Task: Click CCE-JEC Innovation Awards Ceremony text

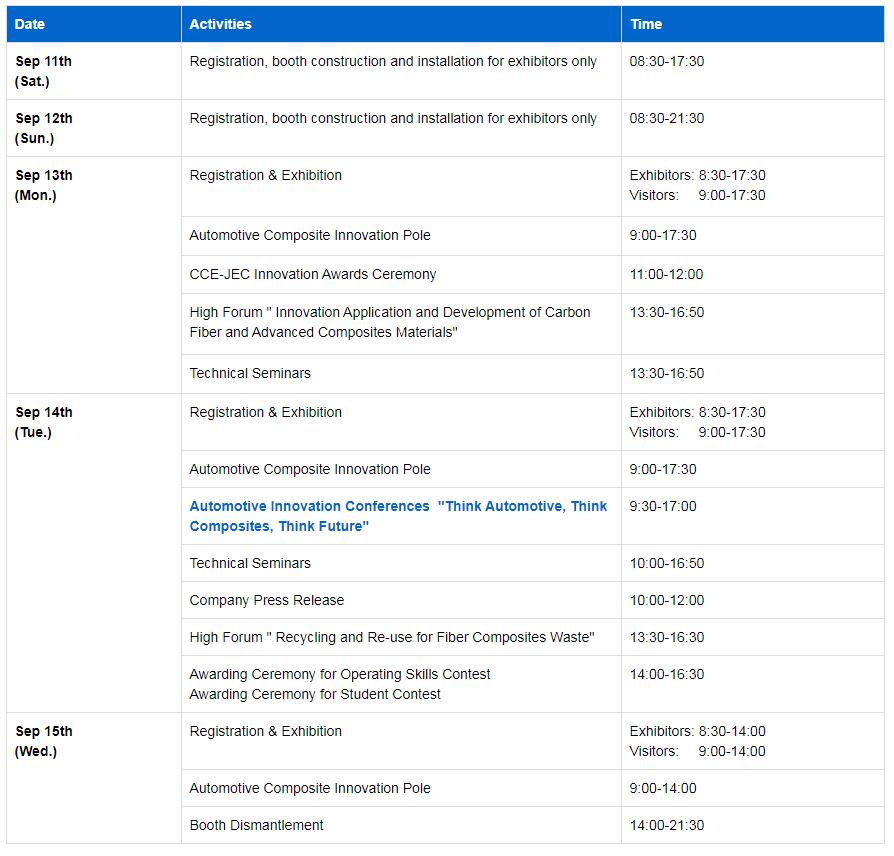Action: coord(313,274)
